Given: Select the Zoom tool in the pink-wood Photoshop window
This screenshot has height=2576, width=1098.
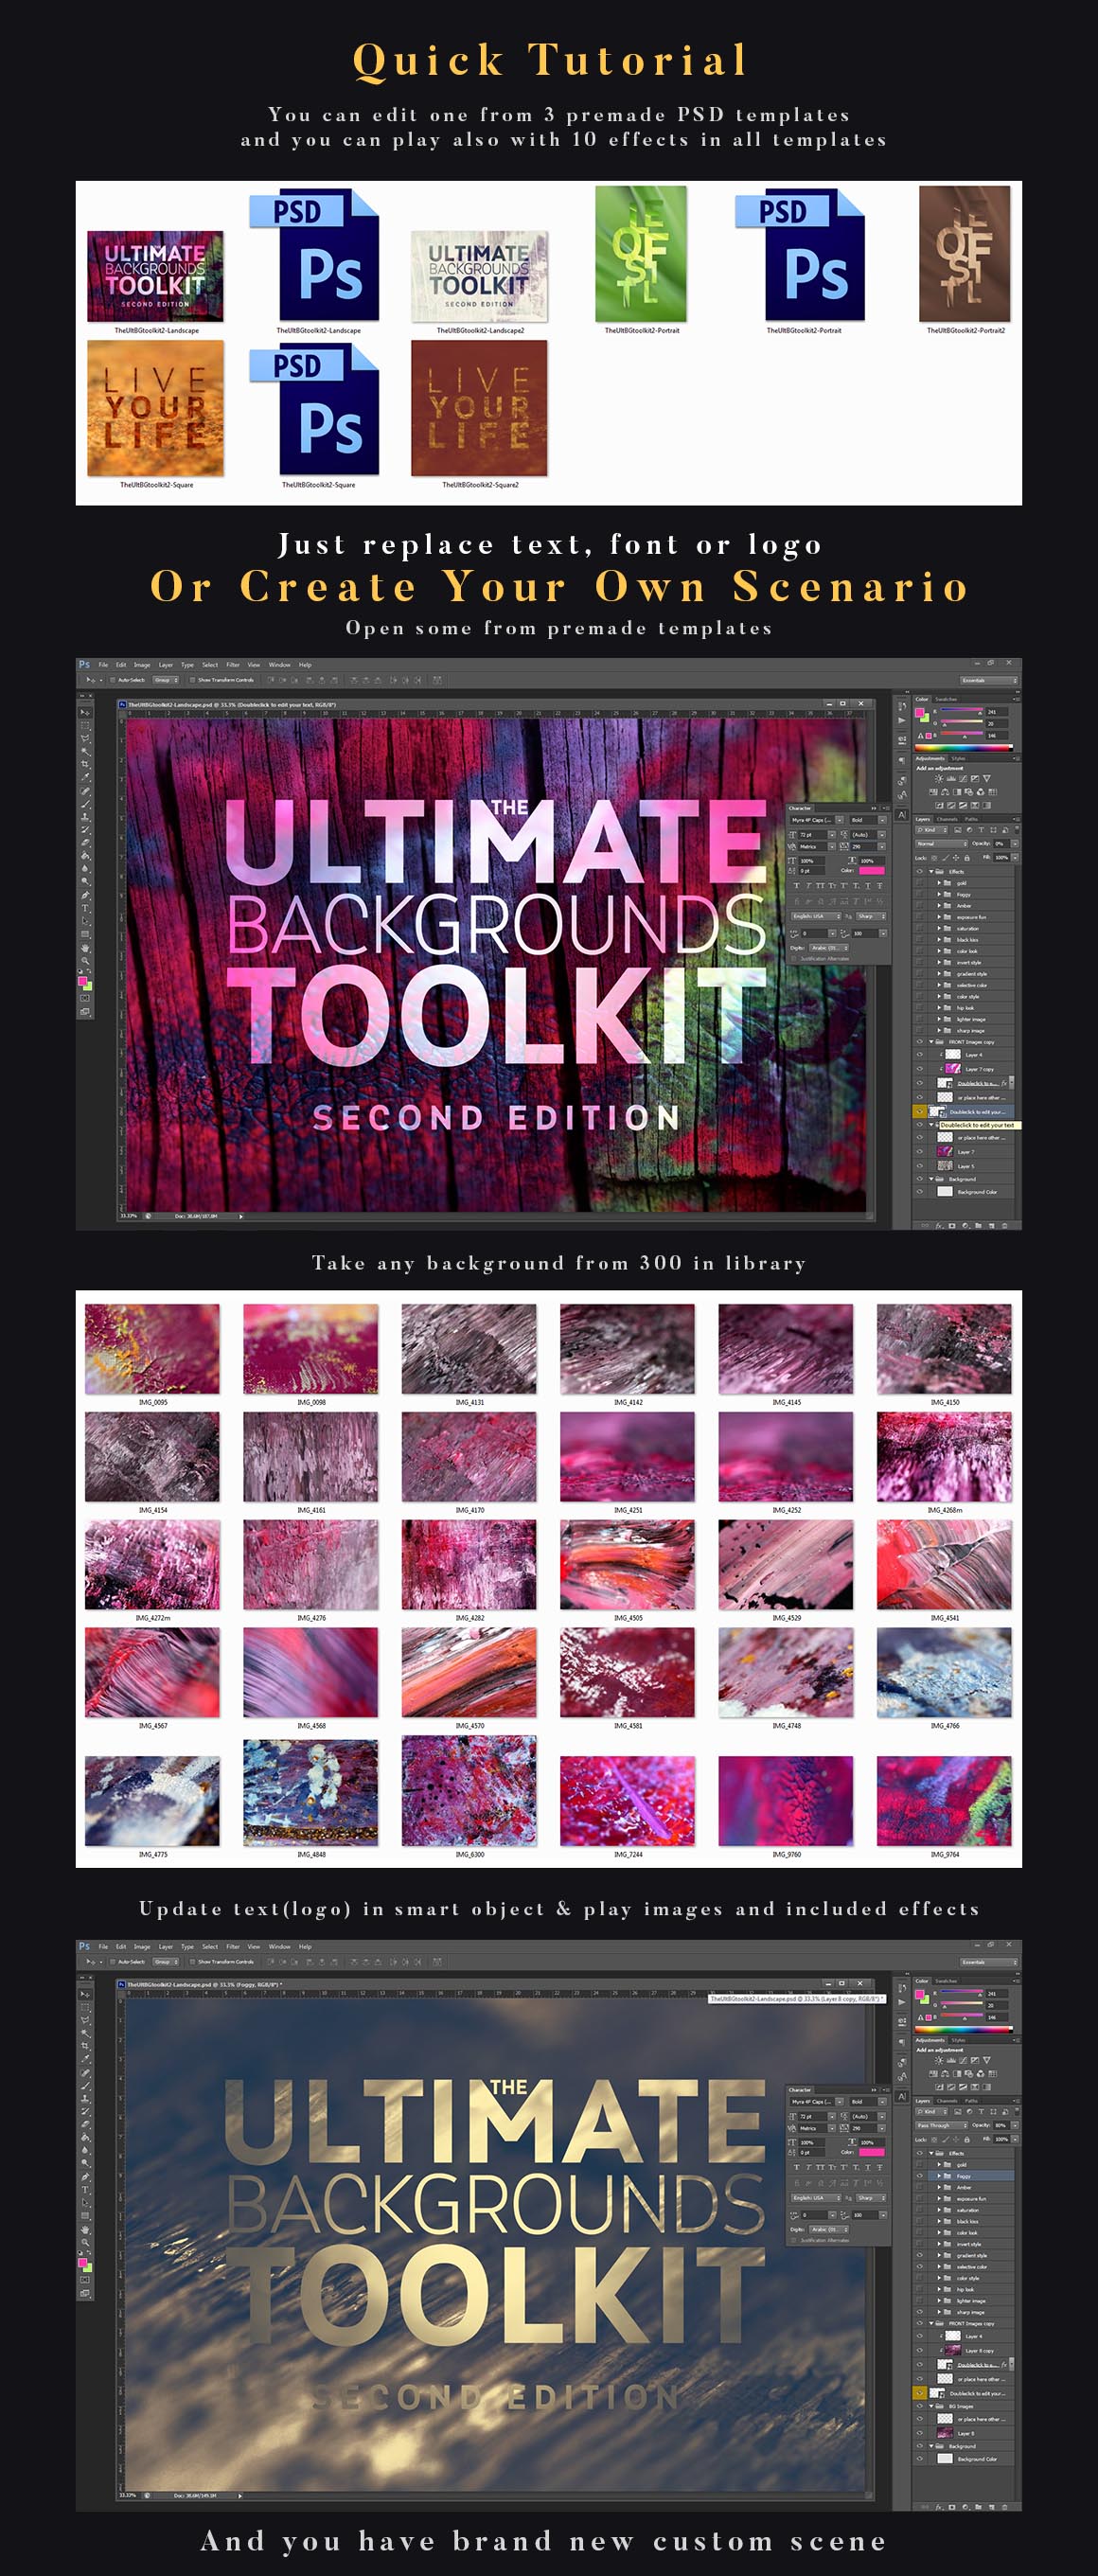Looking at the screenshot, I should point(85,961).
